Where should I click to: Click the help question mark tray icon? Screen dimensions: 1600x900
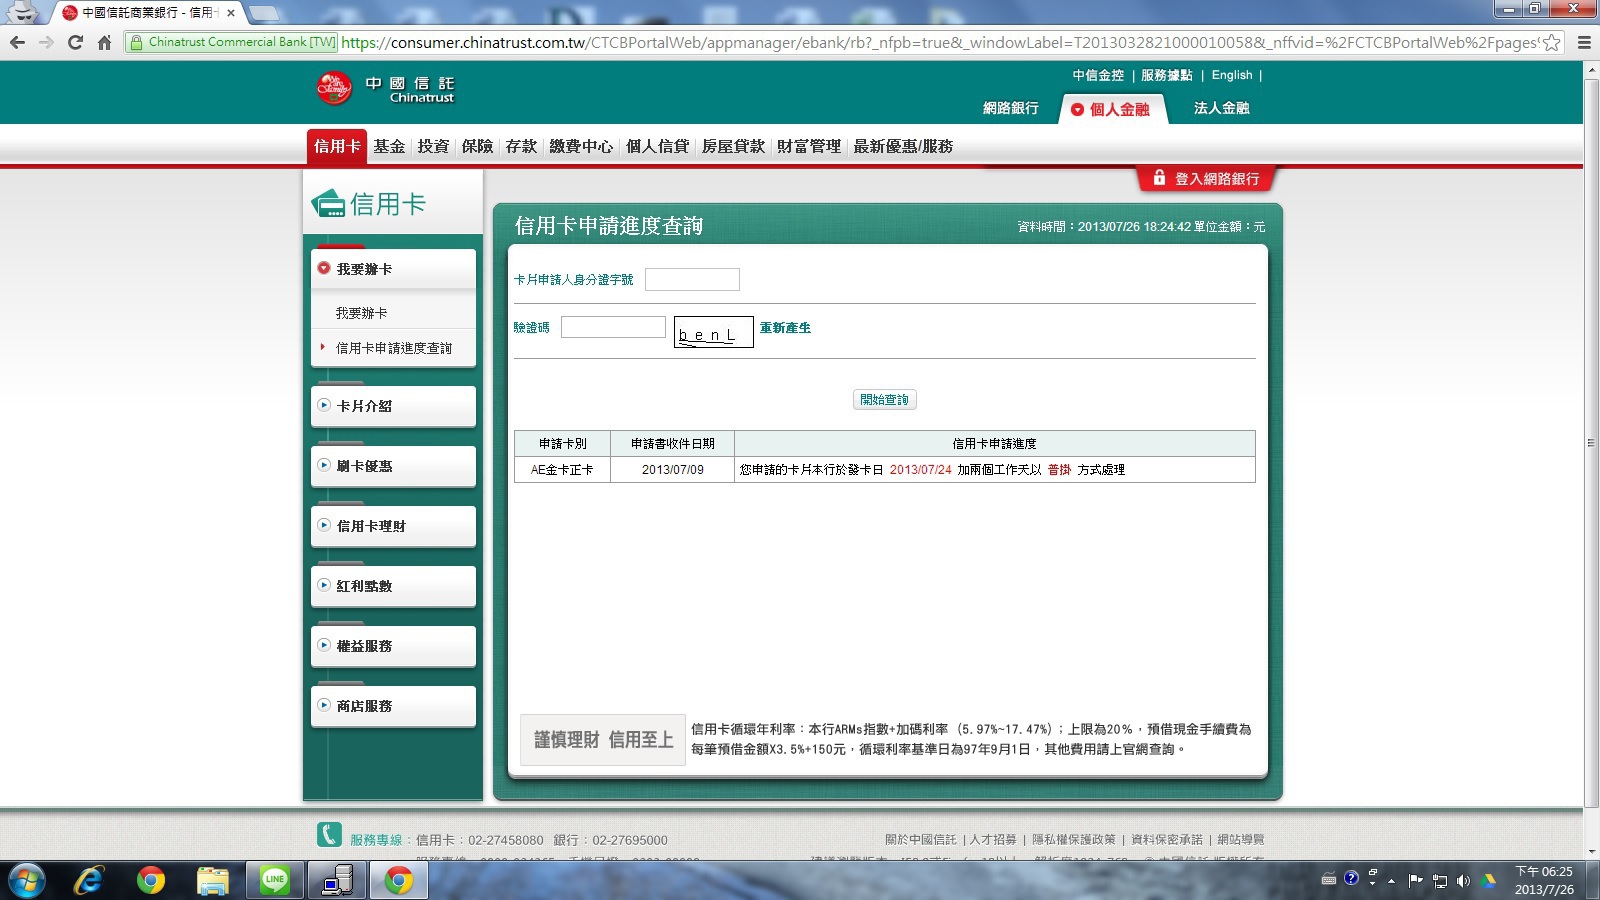coord(1351,878)
